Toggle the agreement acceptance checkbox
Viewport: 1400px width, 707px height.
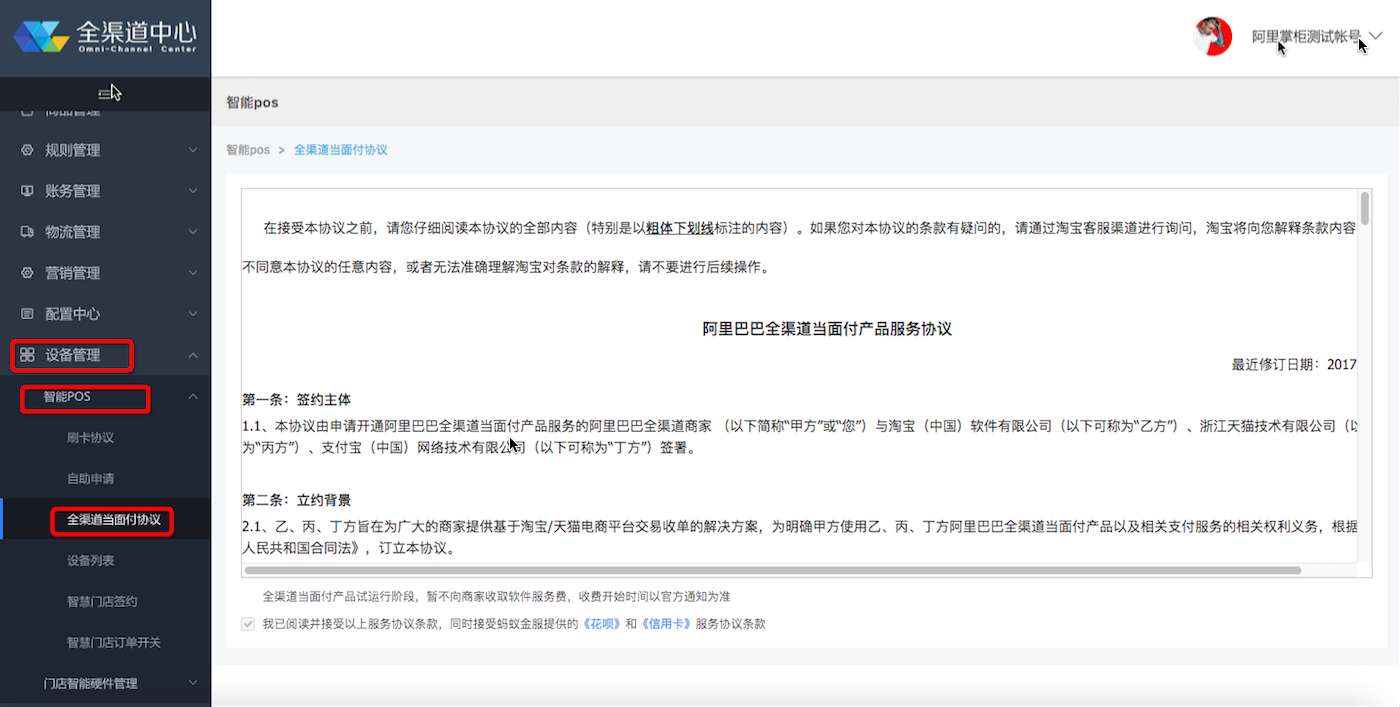(248, 624)
